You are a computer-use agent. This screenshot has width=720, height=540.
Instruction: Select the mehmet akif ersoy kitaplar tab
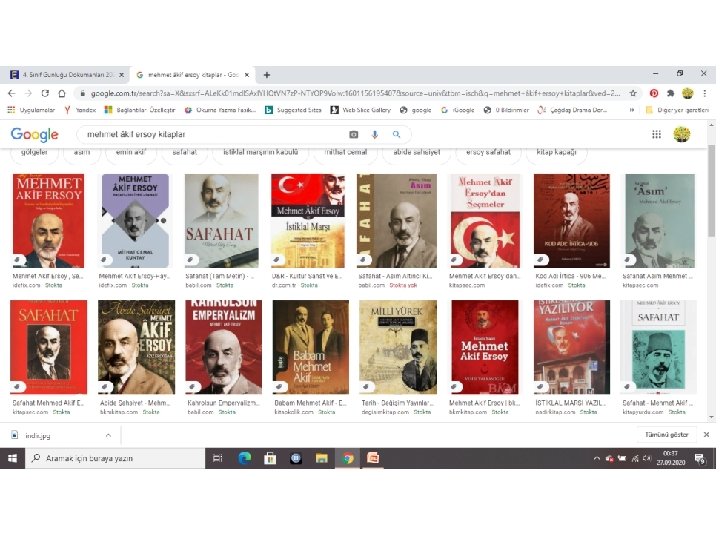click(193, 74)
